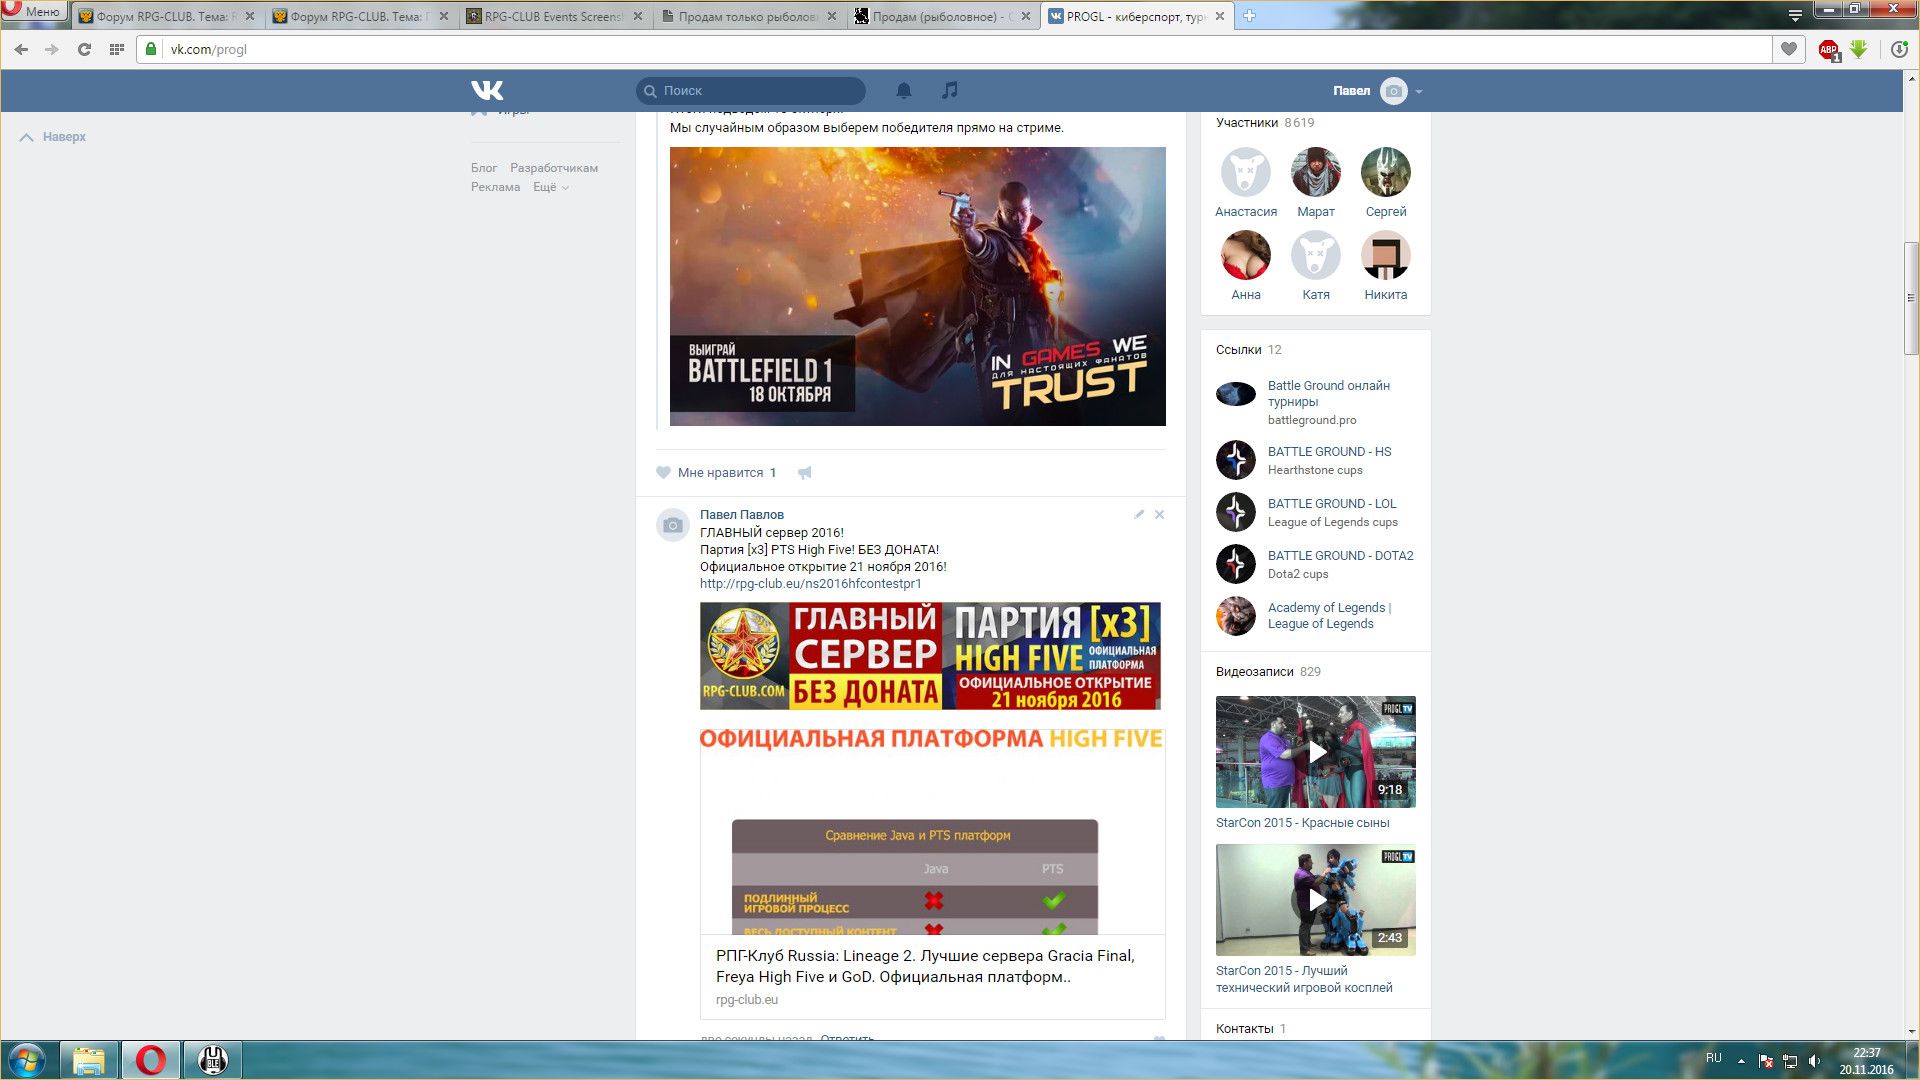Open Battle Ground онлайн турниры link
Viewport: 1920px width, 1080px height.
click(1329, 394)
